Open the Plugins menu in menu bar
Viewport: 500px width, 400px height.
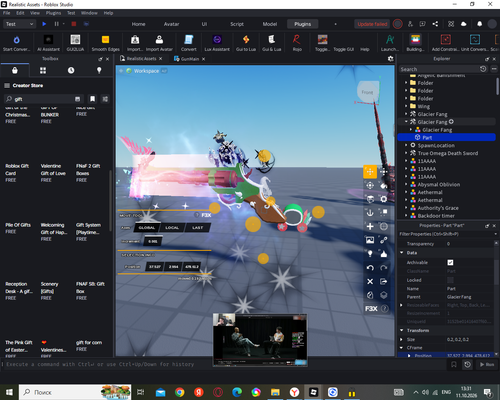[53, 13]
